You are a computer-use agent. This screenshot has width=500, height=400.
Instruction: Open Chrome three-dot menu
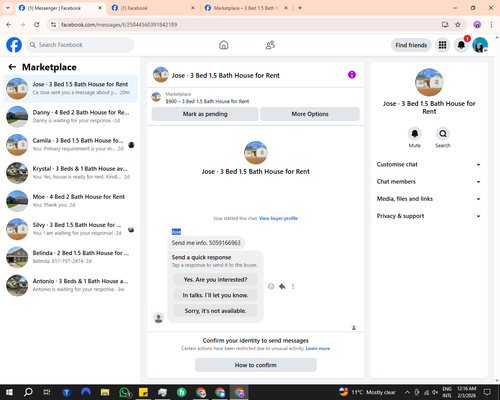(x=491, y=25)
